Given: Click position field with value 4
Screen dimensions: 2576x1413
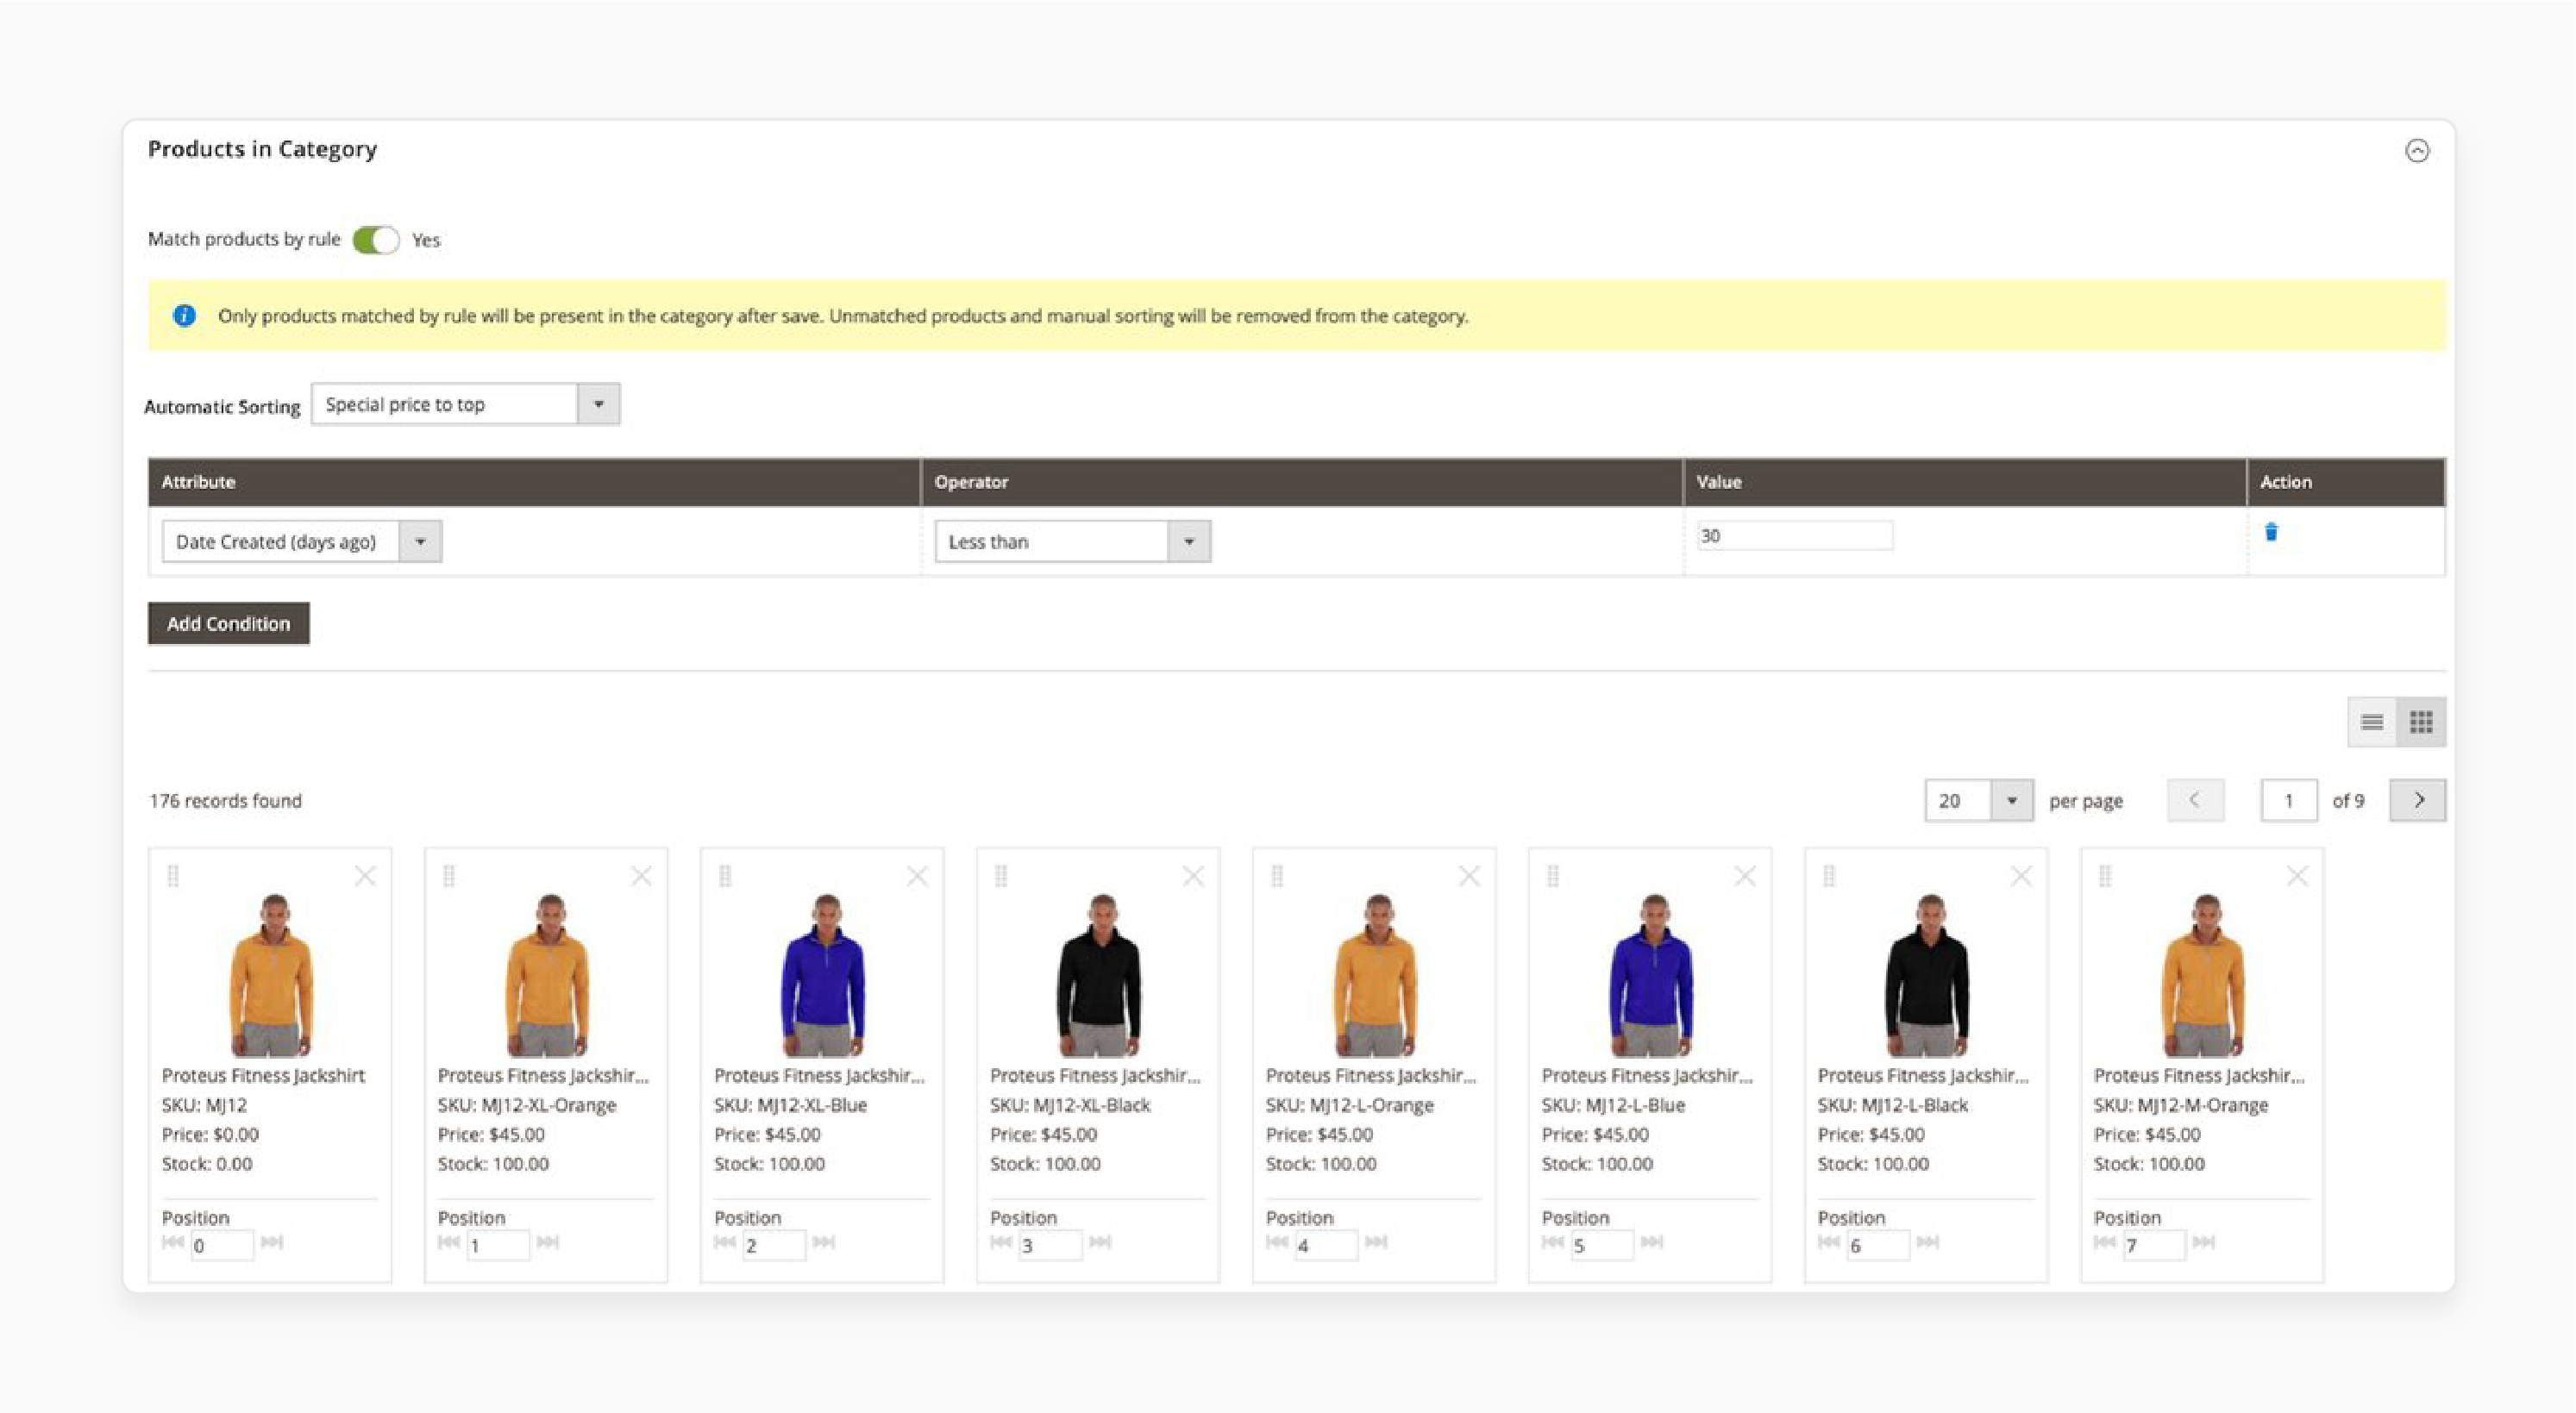Looking at the screenshot, I should click(1326, 1245).
